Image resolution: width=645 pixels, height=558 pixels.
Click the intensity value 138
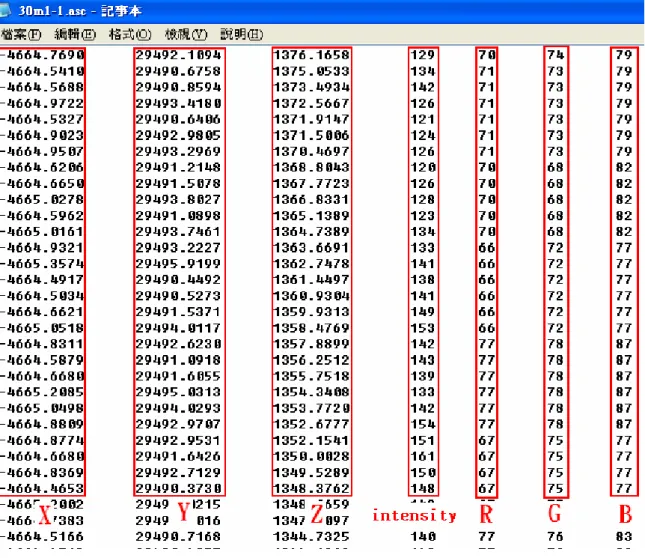click(x=423, y=280)
